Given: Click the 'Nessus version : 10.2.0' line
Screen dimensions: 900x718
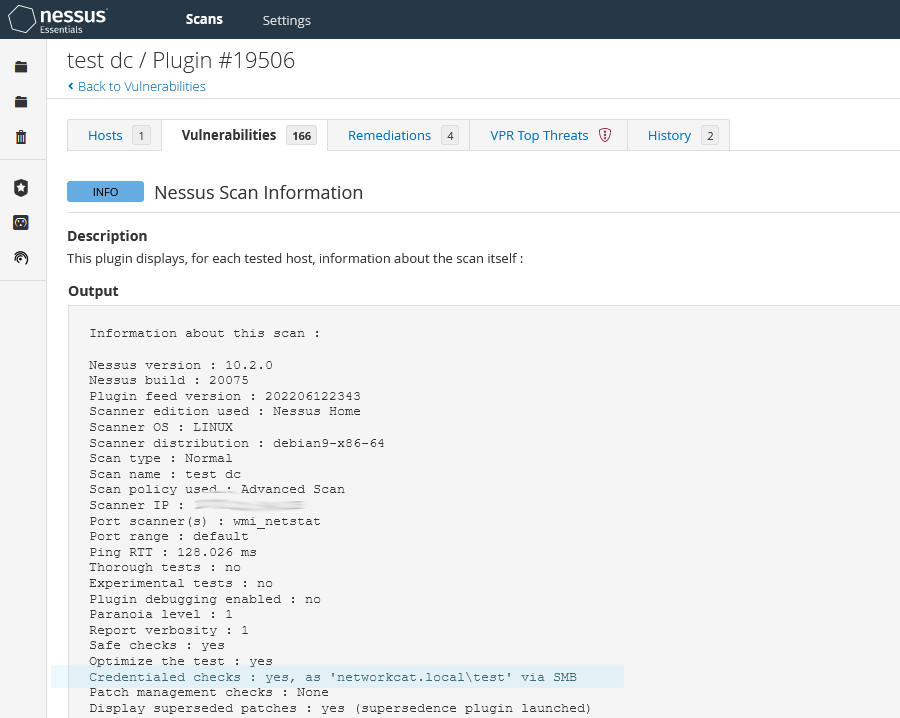Looking at the screenshot, I should [181, 365].
